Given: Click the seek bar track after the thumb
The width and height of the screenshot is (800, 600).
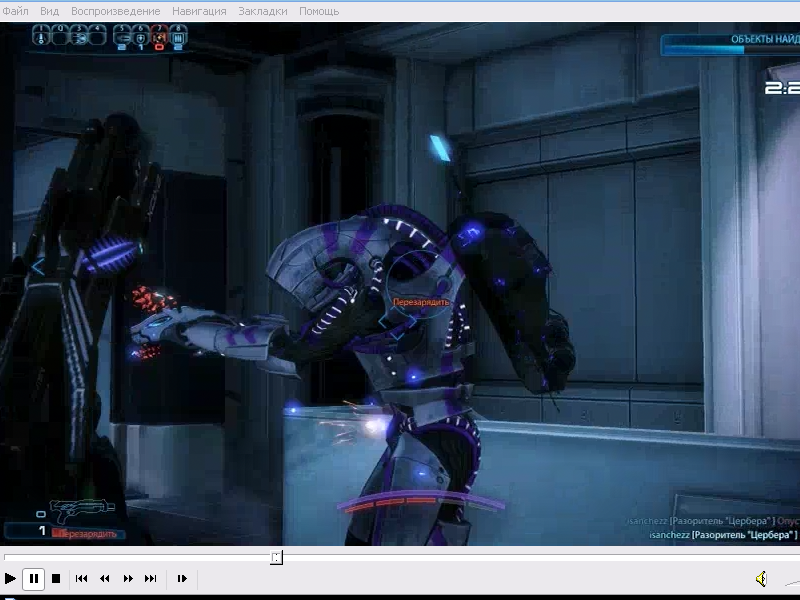Looking at the screenshot, I should click(541, 557).
